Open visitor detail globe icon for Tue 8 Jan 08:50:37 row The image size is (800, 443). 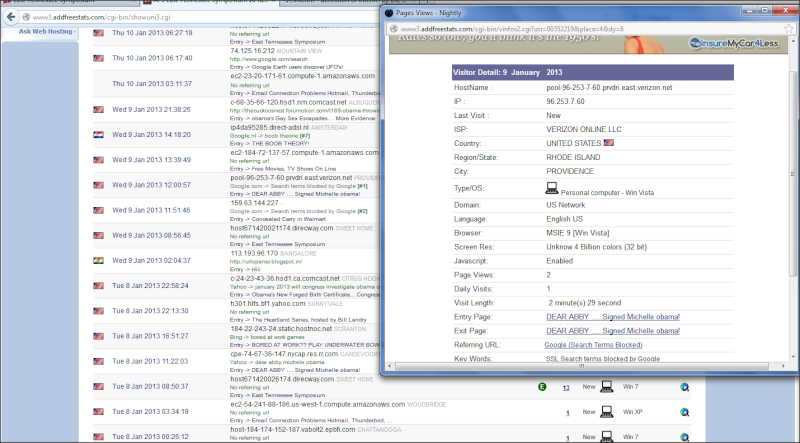click(685, 387)
